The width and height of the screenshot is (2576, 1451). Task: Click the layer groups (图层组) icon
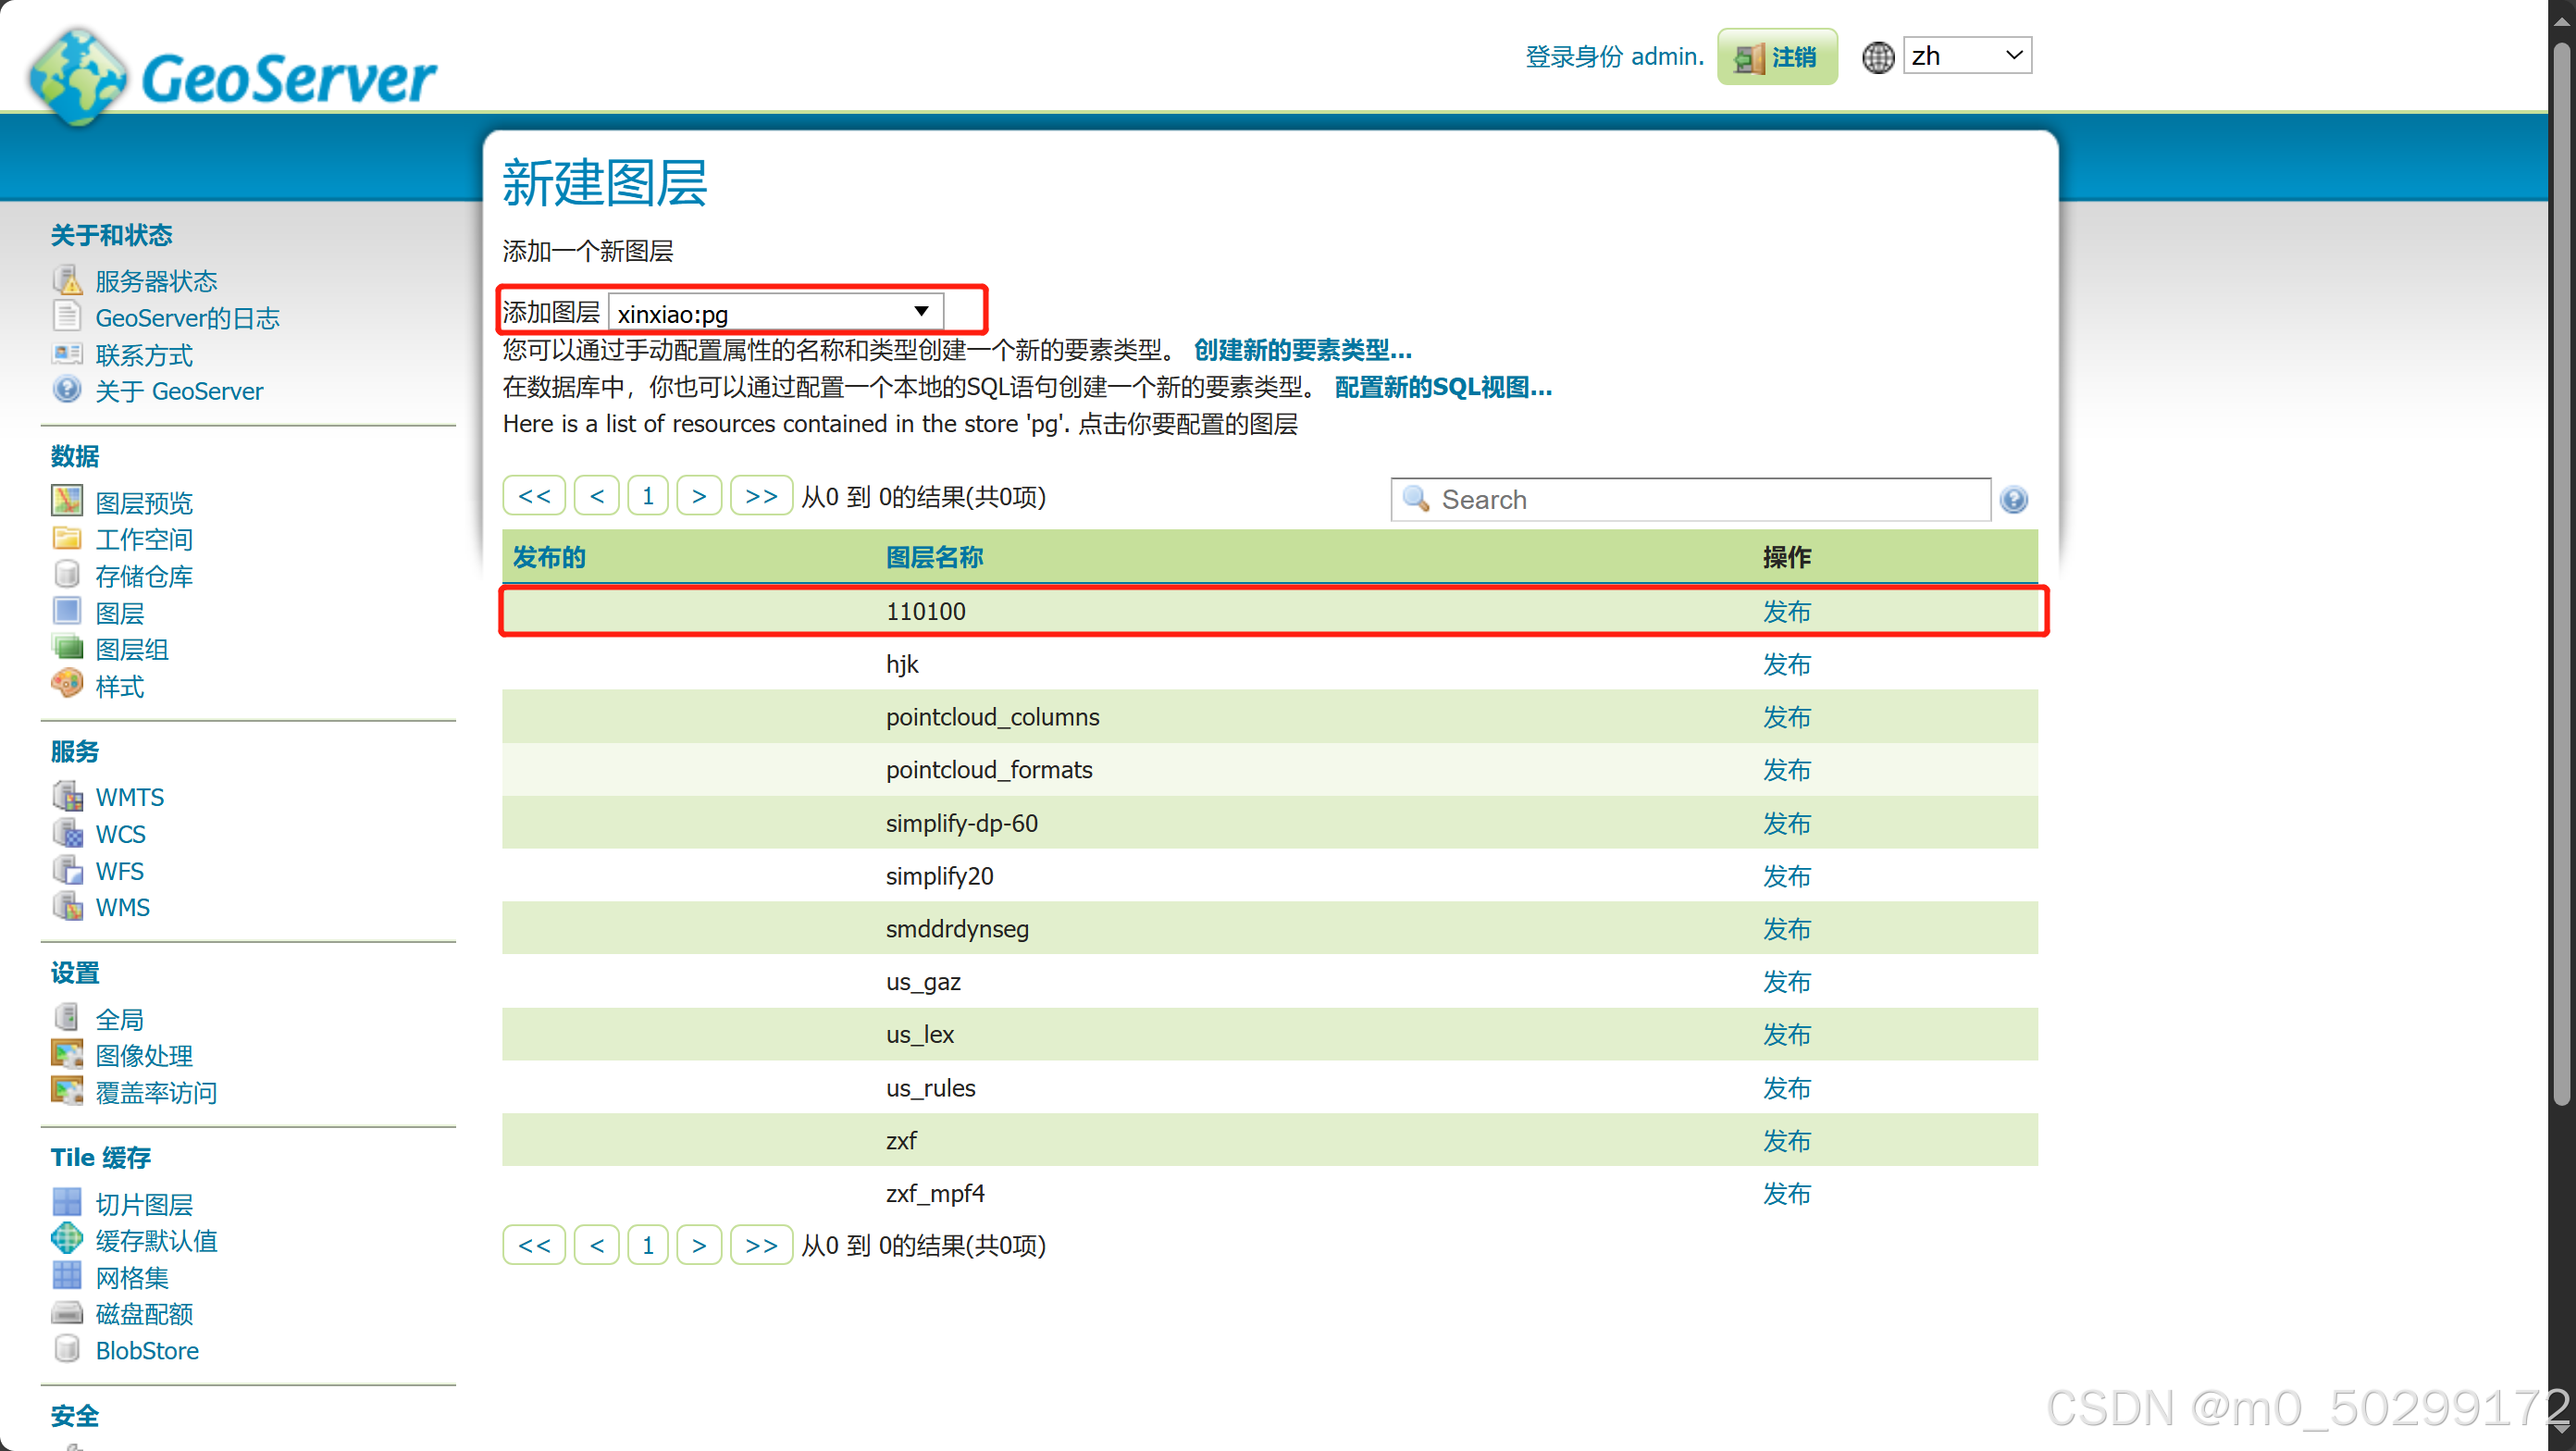[x=67, y=648]
